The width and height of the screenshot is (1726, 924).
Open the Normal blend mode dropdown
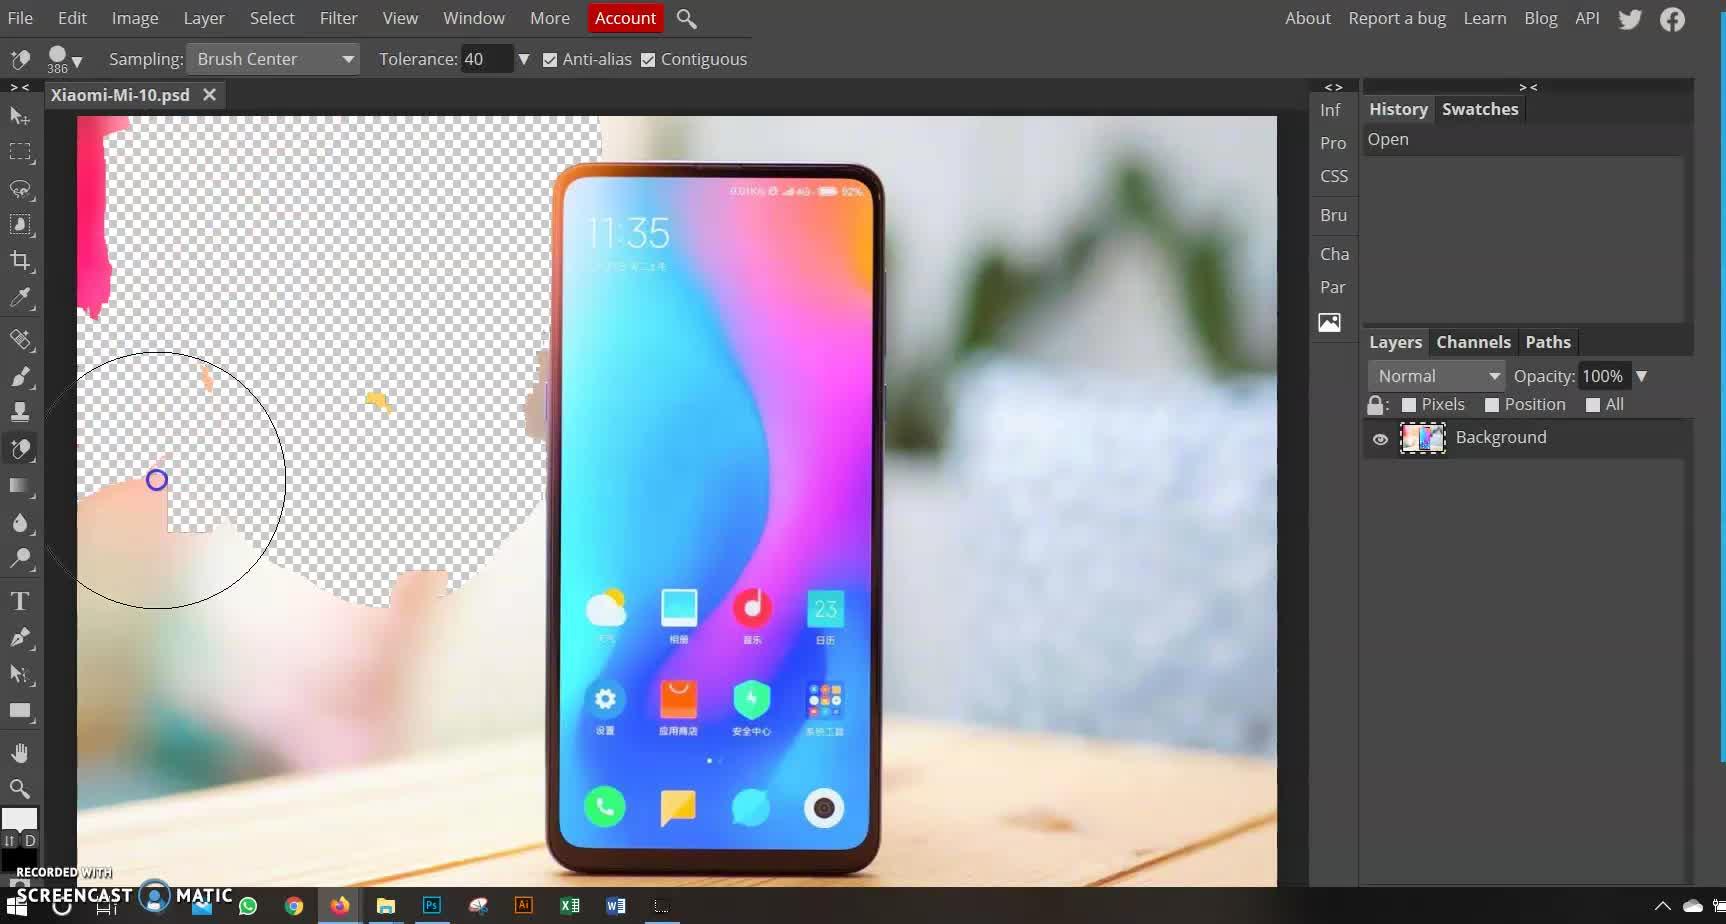pyautogui.click(x=1436, y=376)
